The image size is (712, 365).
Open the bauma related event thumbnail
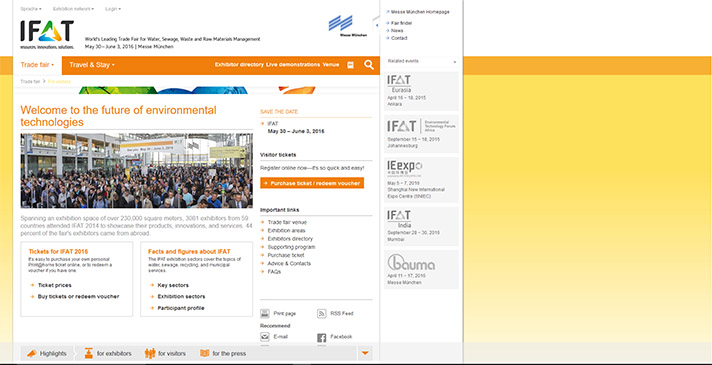pyautogui.click(x=421, y=270)
